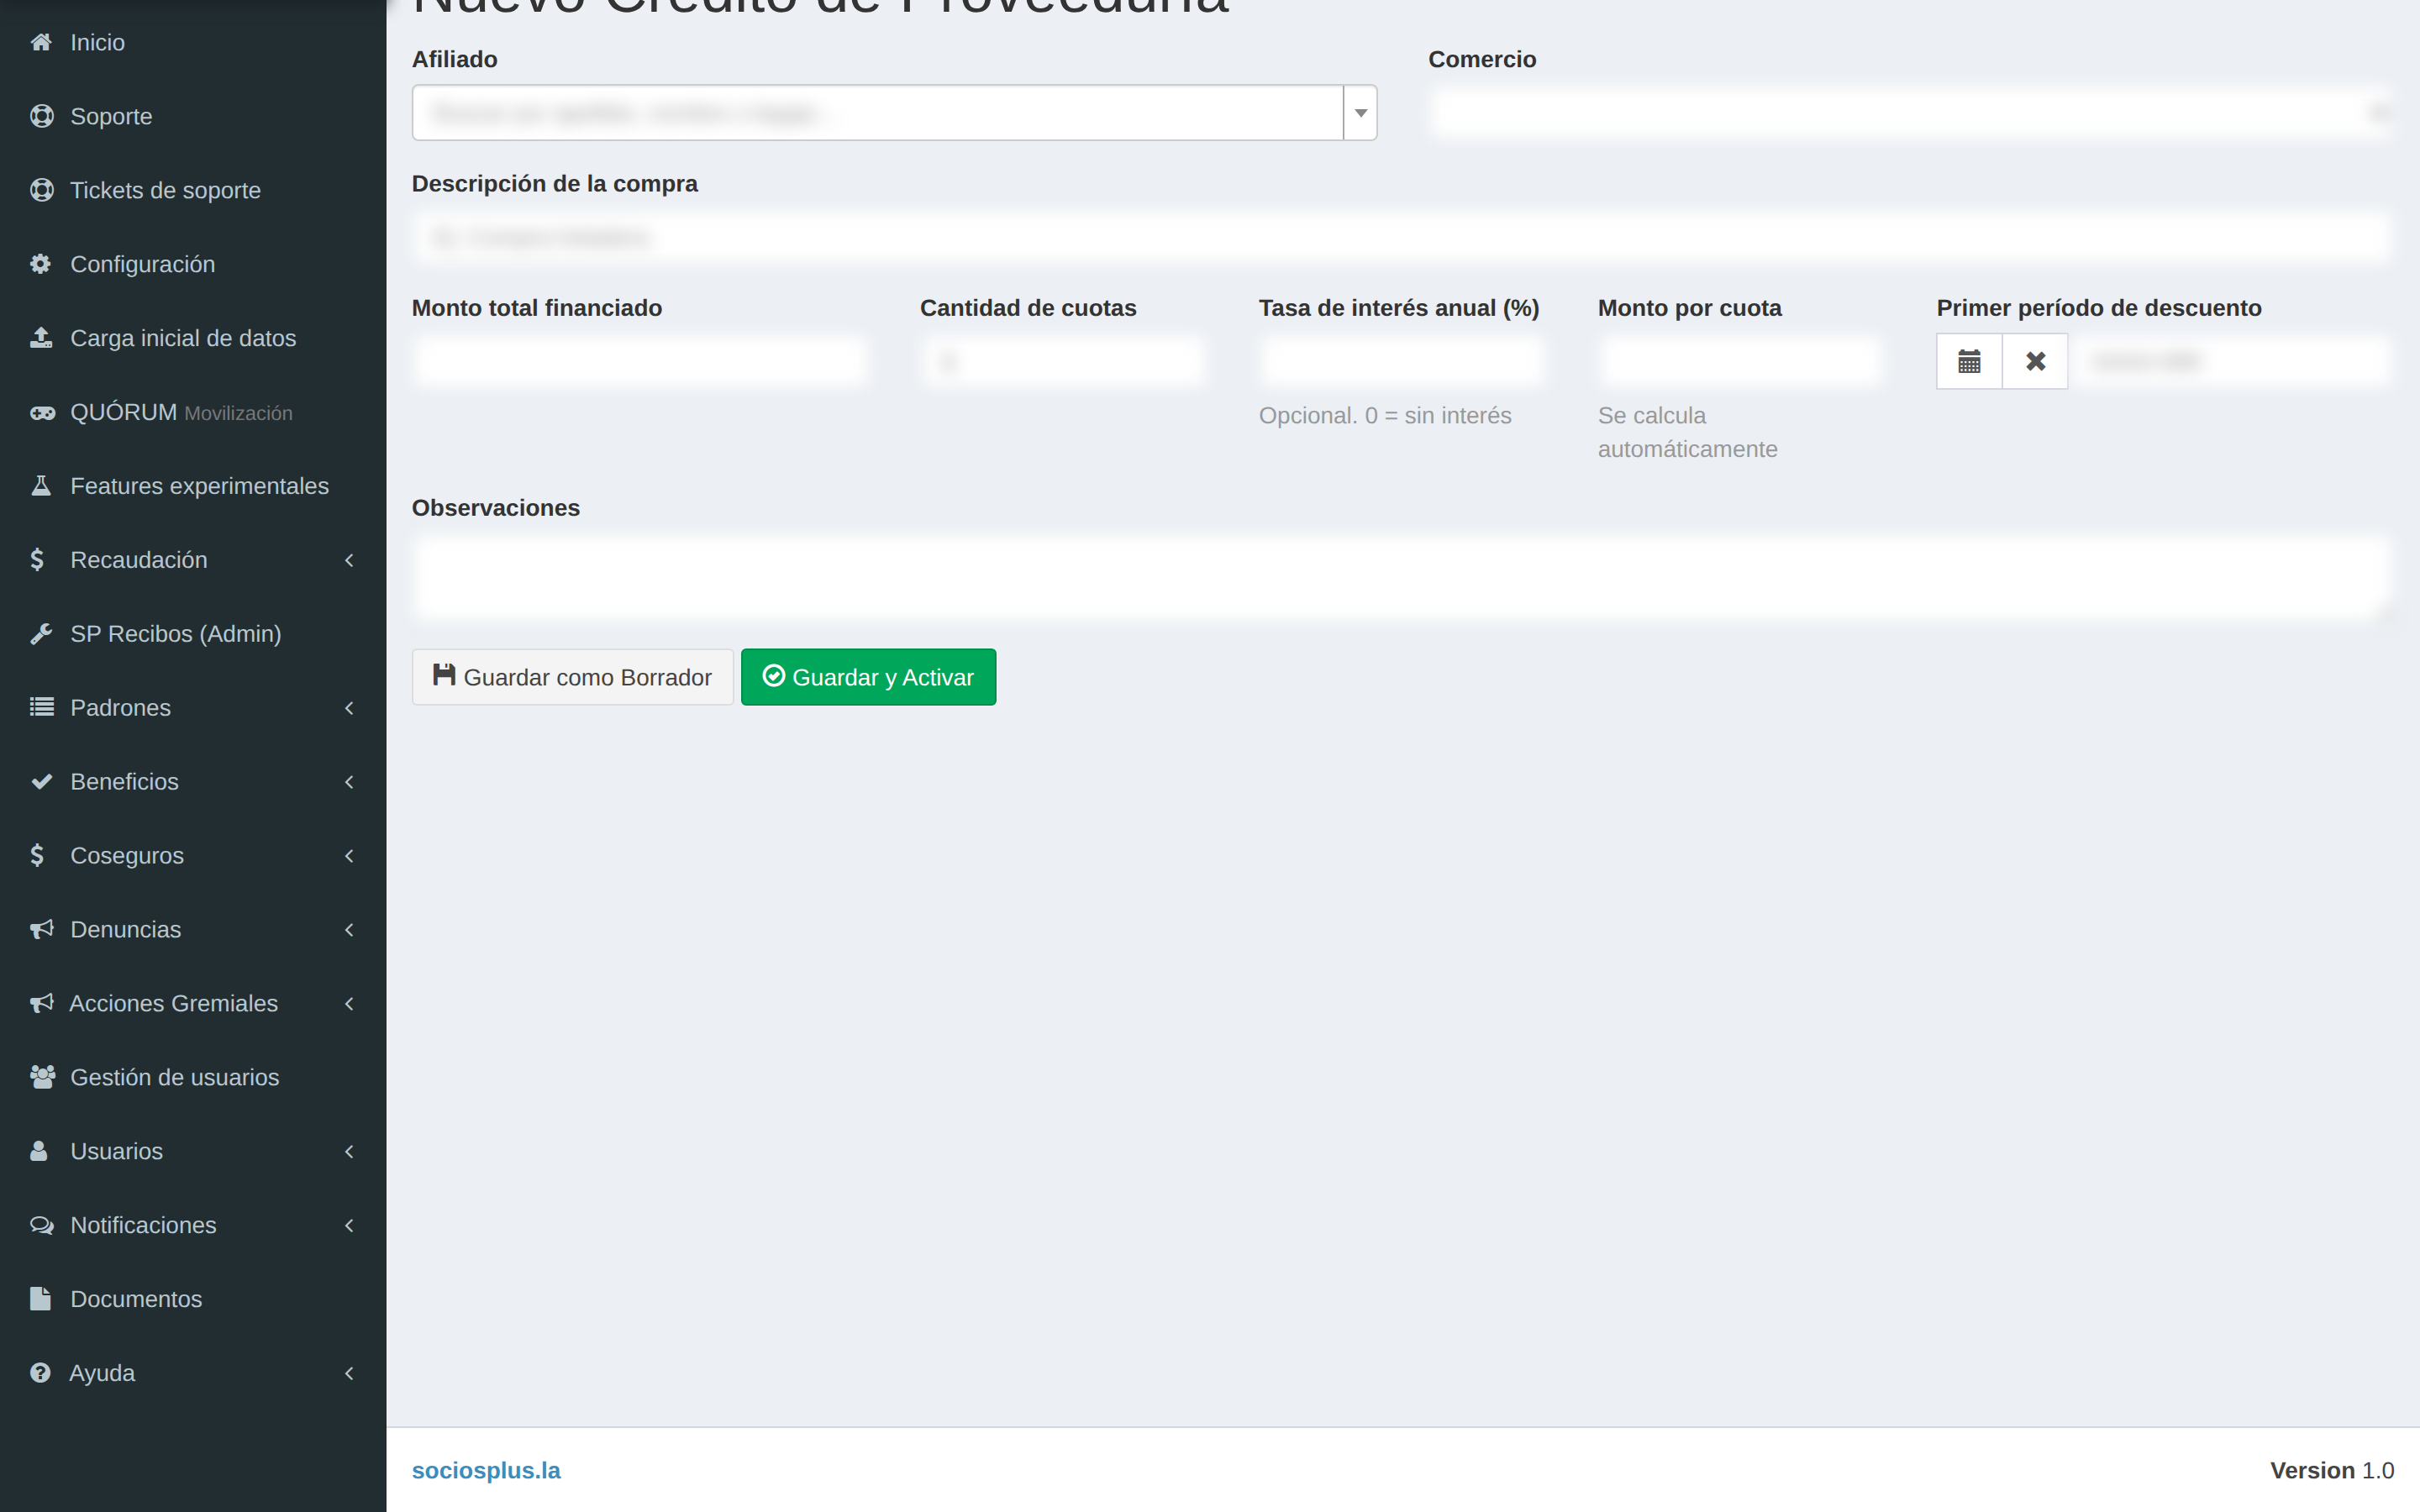Viewport: 2420px width, 1512px height.
Task: Click the Tickets de soporte icon
Action: click(41, 190)
